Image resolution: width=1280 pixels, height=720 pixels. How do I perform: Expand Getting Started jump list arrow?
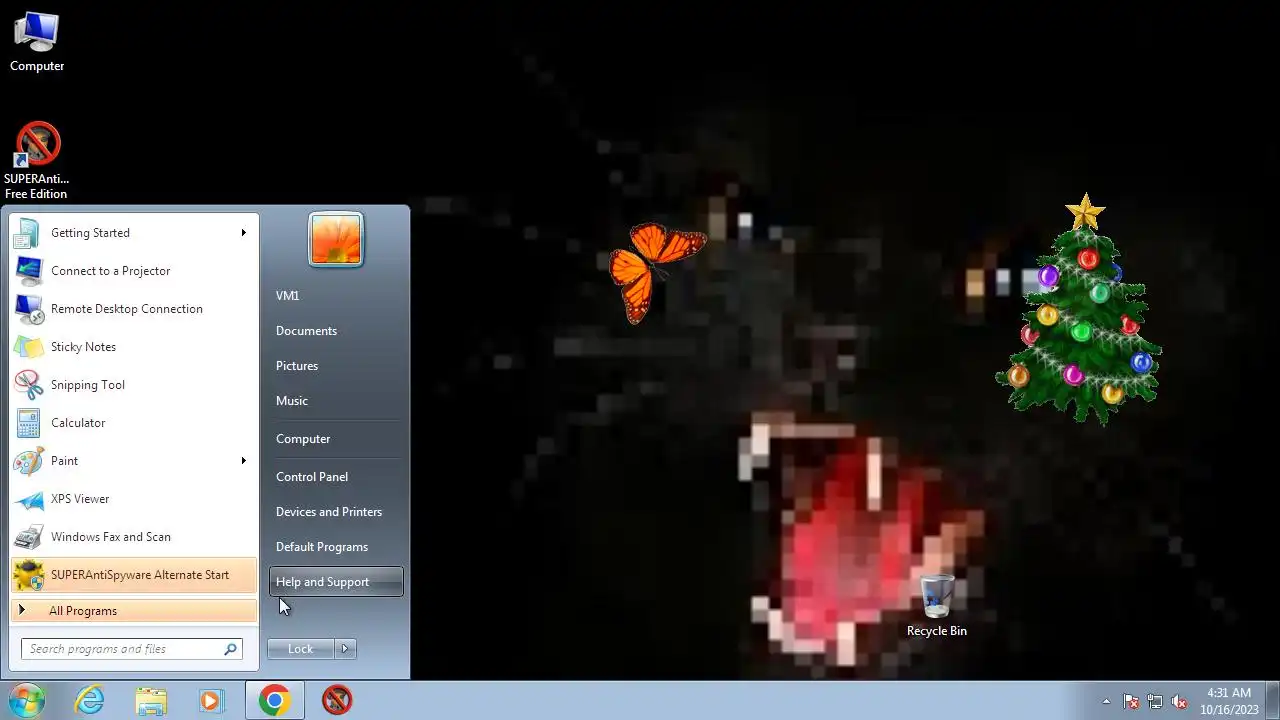pyautogui.click(x=243, y=233)
